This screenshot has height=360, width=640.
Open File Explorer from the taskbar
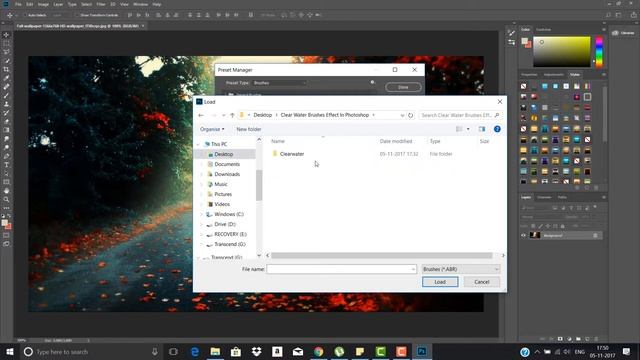215,351
